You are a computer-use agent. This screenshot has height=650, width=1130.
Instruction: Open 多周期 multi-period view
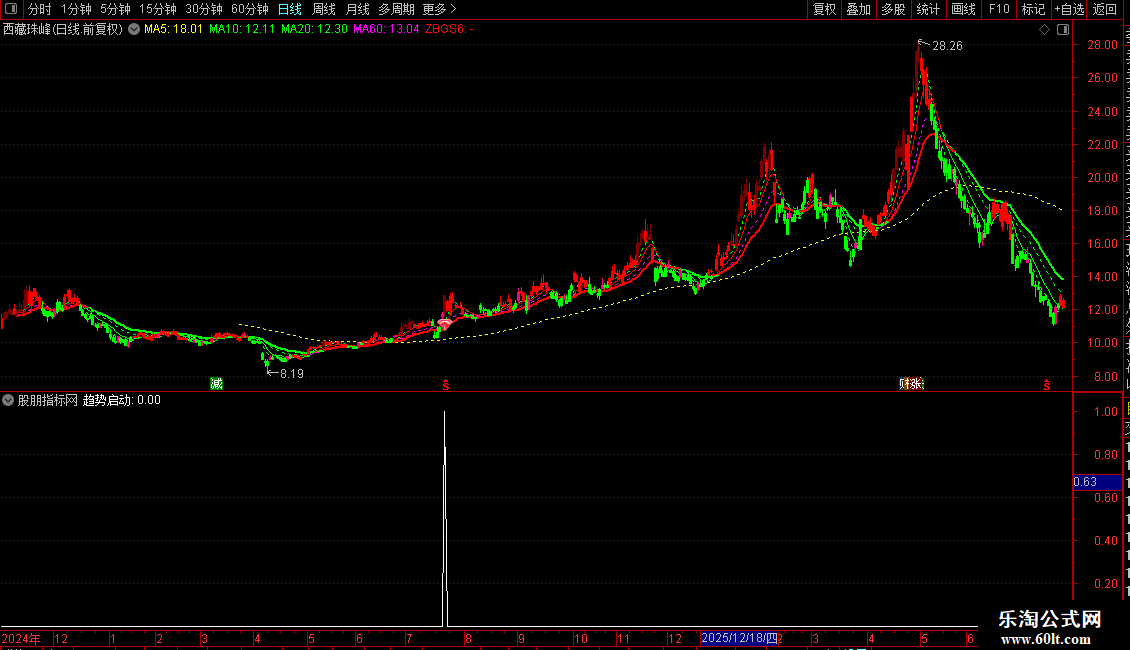[x=396, y=9]
